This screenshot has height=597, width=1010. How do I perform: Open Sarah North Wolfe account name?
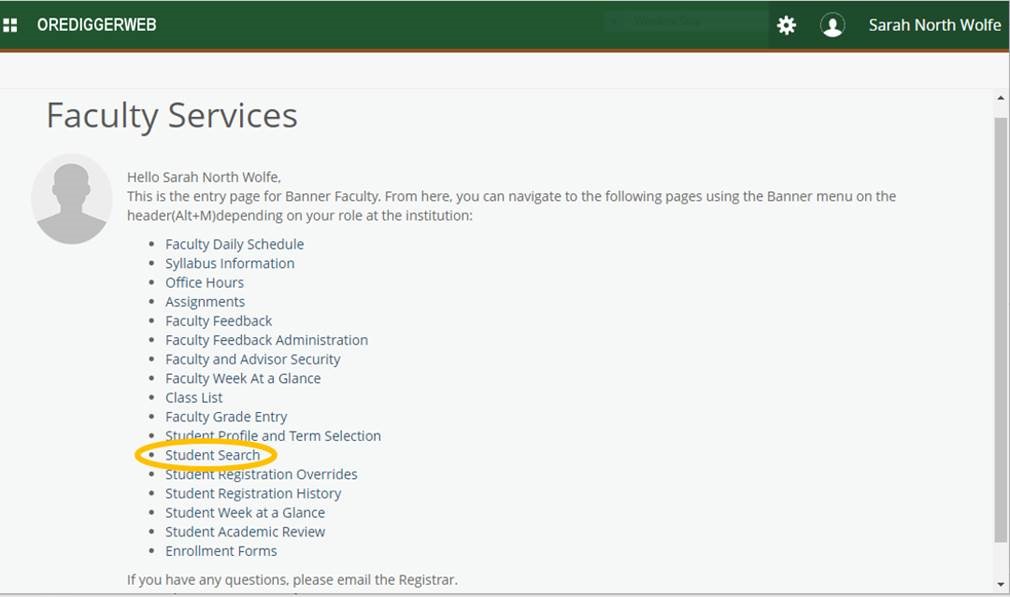934,26
